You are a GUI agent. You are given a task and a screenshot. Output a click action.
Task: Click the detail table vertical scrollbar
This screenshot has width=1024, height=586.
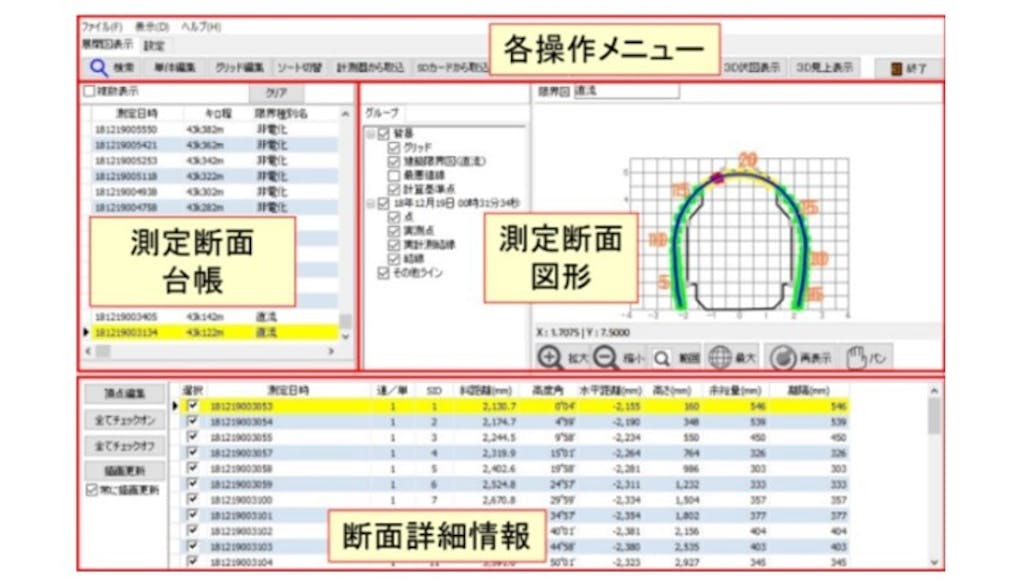pyautogui.click(x=935, y=476)
